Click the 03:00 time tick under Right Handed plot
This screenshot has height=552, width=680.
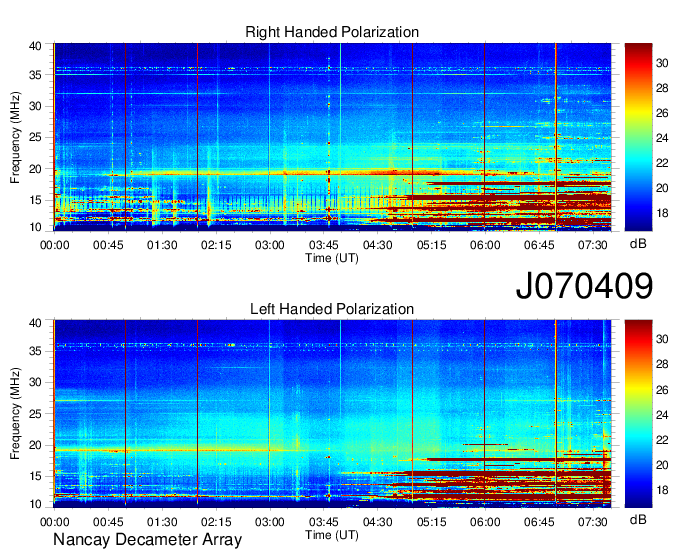coord(270,245)
